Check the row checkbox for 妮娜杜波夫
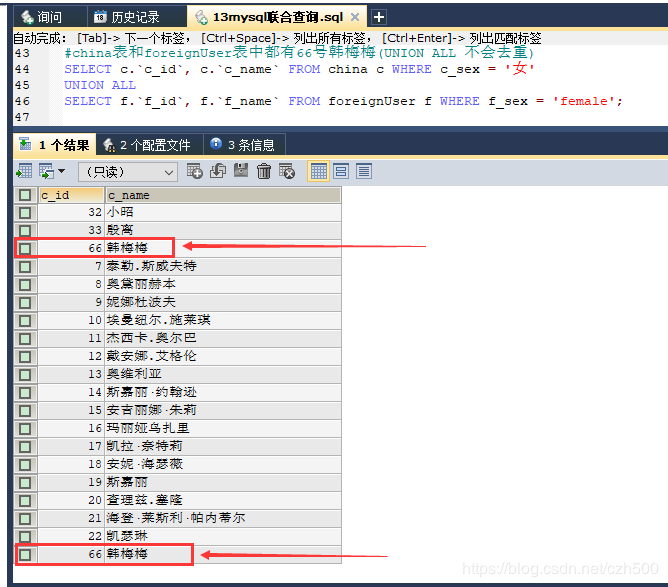The image size is (668, 587). [x=25, y=302]
